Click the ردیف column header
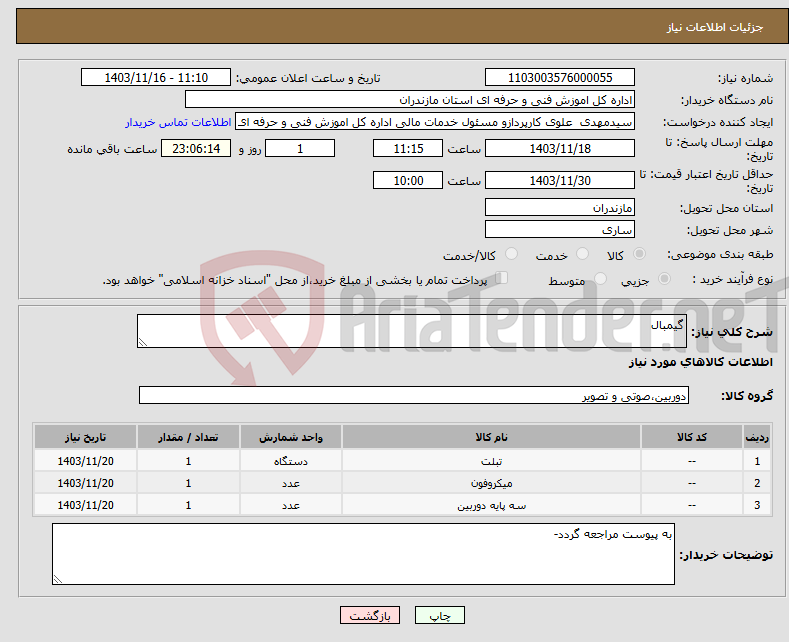 [757, 437]
